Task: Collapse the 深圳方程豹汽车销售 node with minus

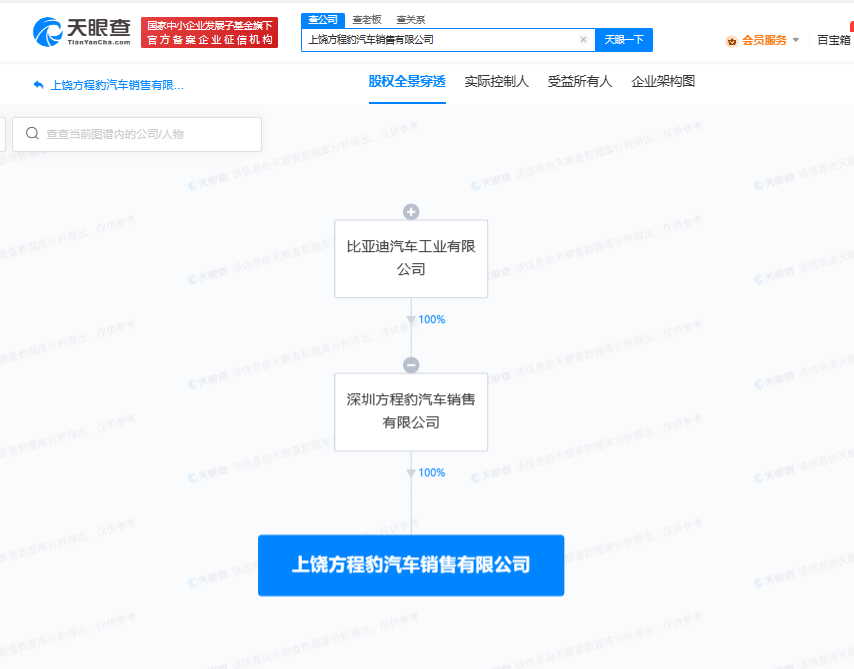Action: point(411,365)
